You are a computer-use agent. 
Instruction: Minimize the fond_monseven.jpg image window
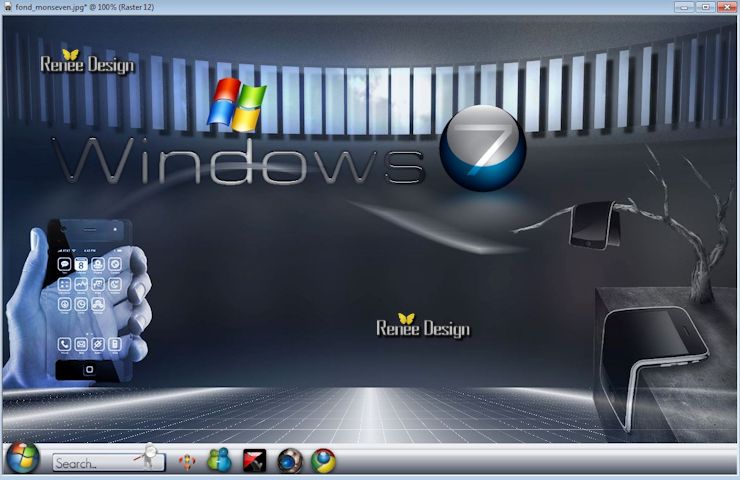[684, 7]
